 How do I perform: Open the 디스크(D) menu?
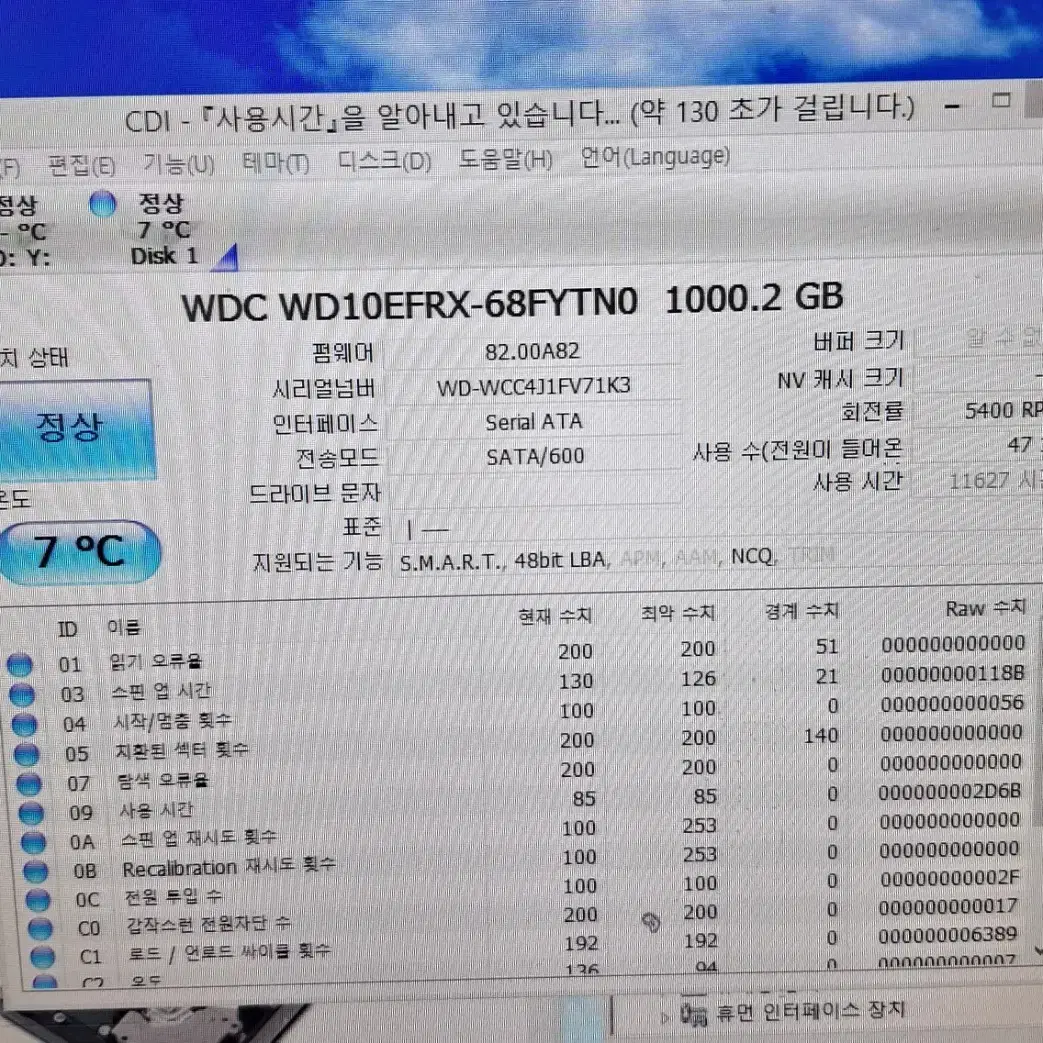pyautogui.click(x=384, y=161)
